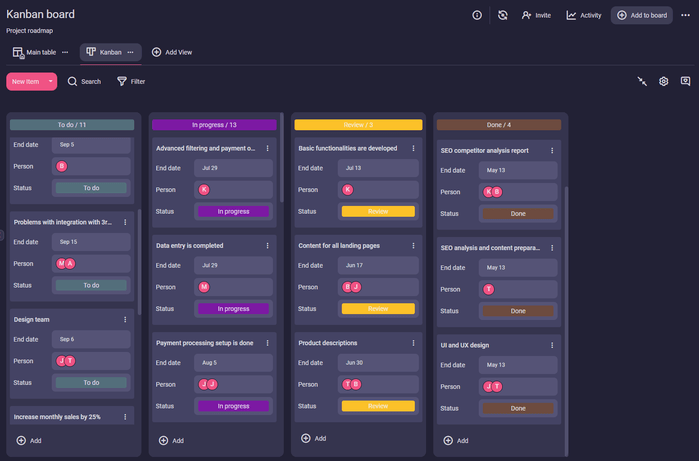
Task: Switch to the Main table tab
Action: (x=35, y=51)
